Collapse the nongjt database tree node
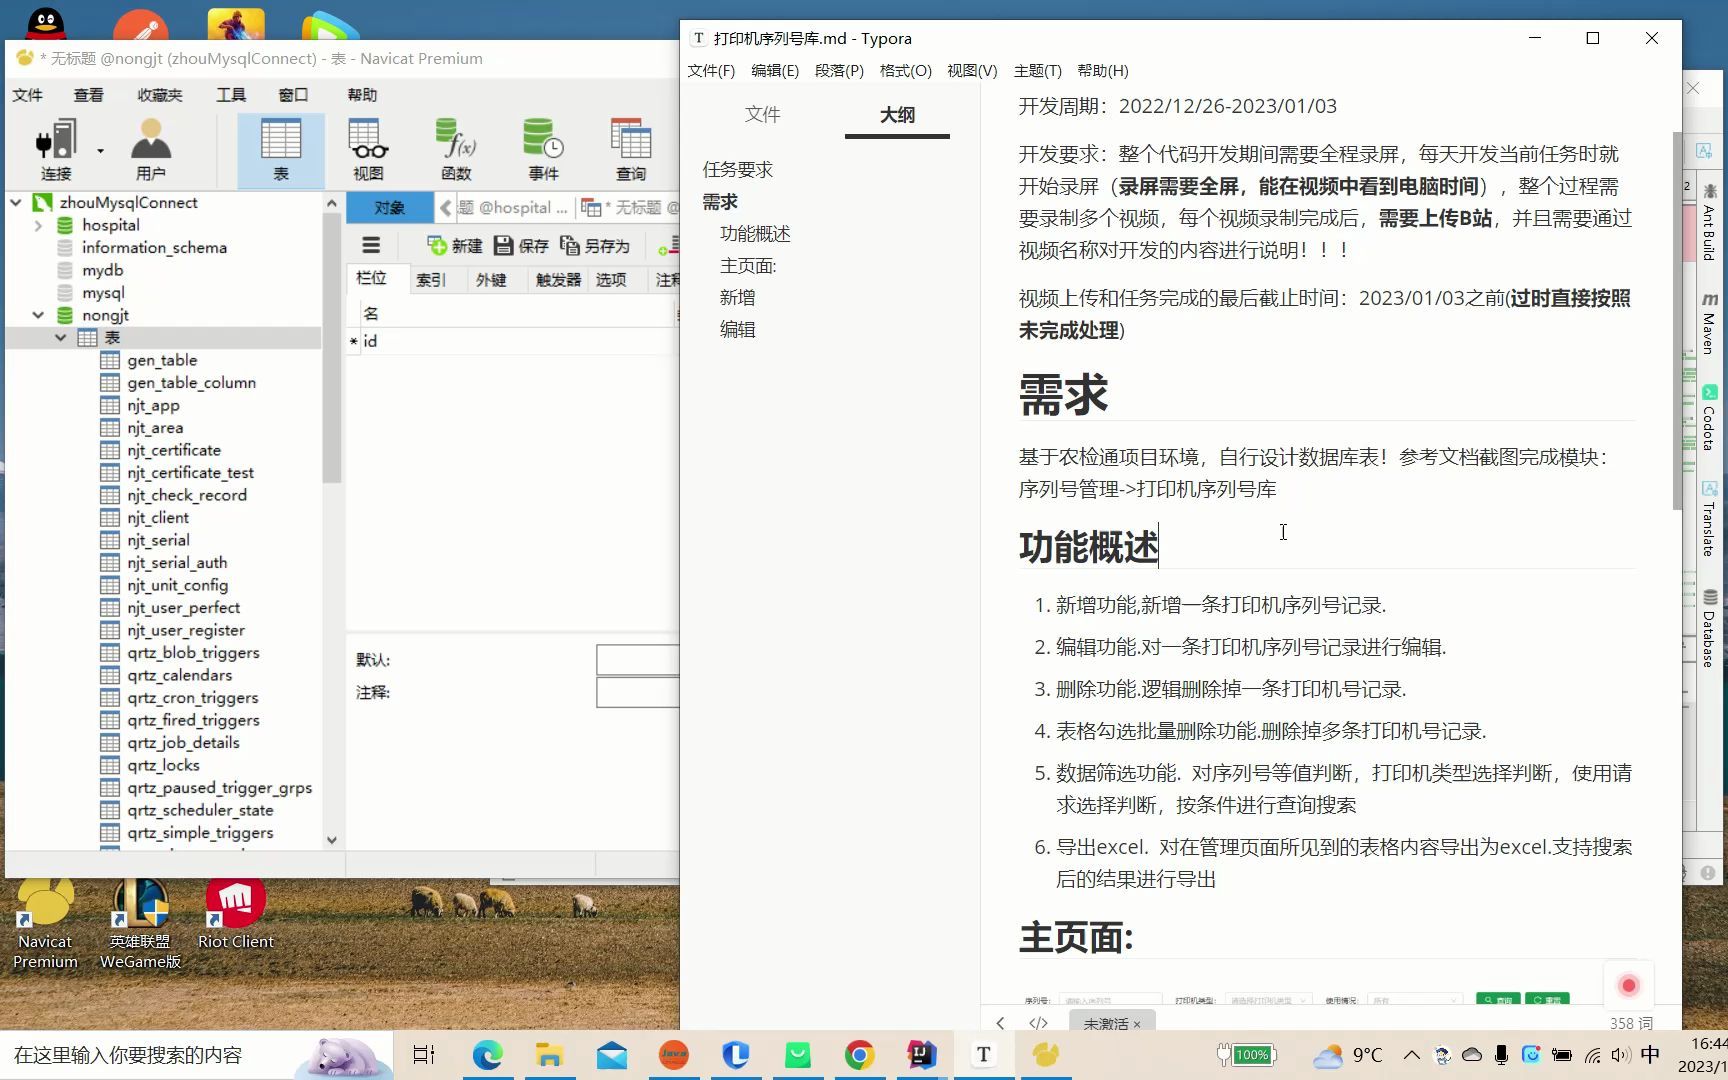Image resolution: width=1728 pixels, height=1080 pixels. (x=37, y=314)
